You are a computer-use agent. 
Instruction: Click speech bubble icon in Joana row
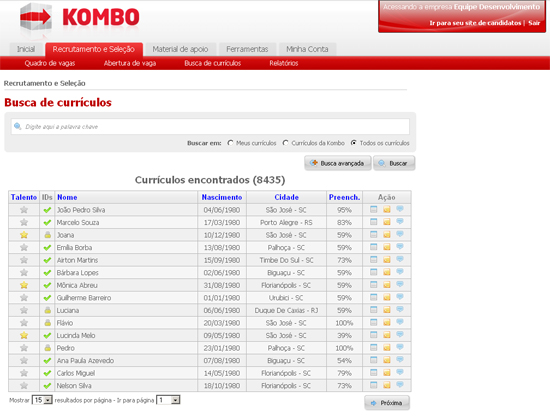pos(400,234)
